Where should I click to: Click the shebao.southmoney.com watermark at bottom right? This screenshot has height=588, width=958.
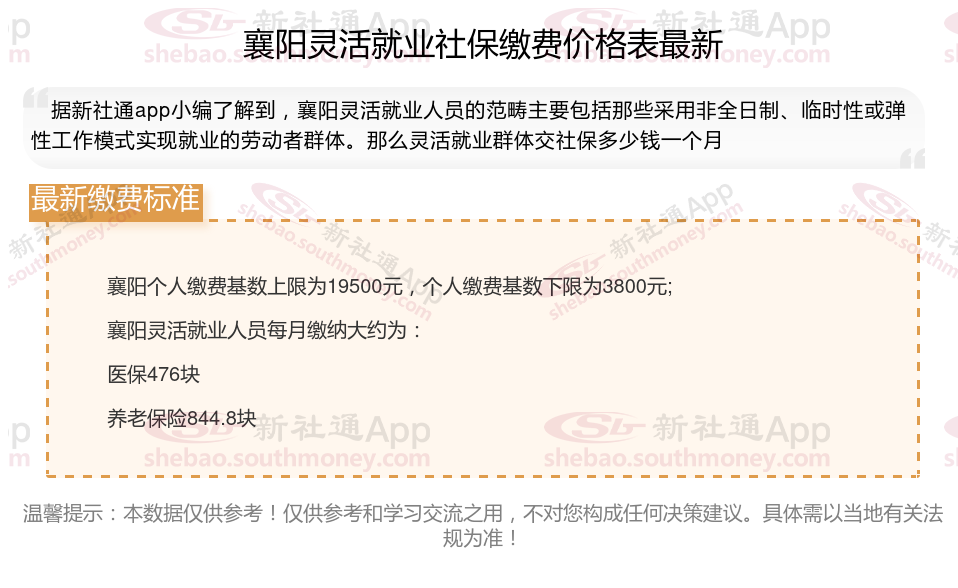(687, 458)
